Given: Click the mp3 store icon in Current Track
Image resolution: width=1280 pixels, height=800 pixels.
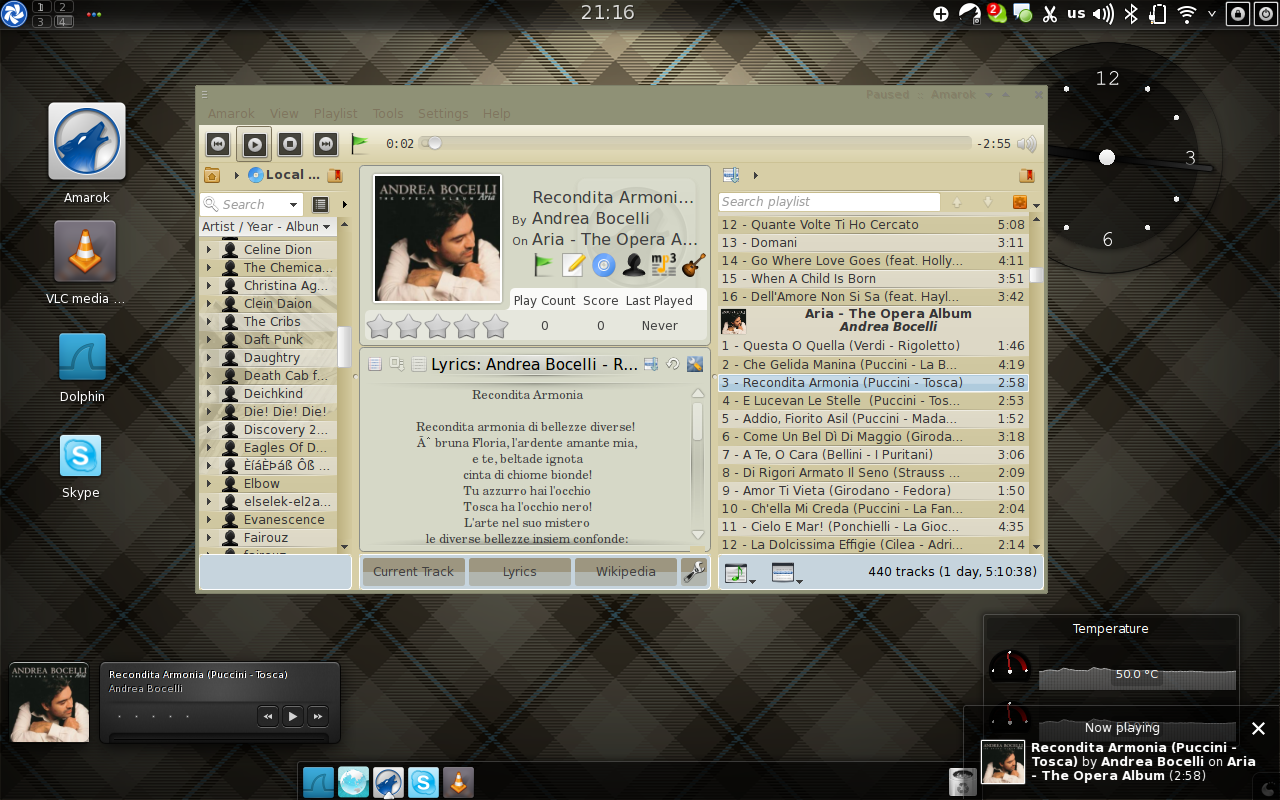Looking at the screenshot, I should pyautogui.click(x=663, y=264).
